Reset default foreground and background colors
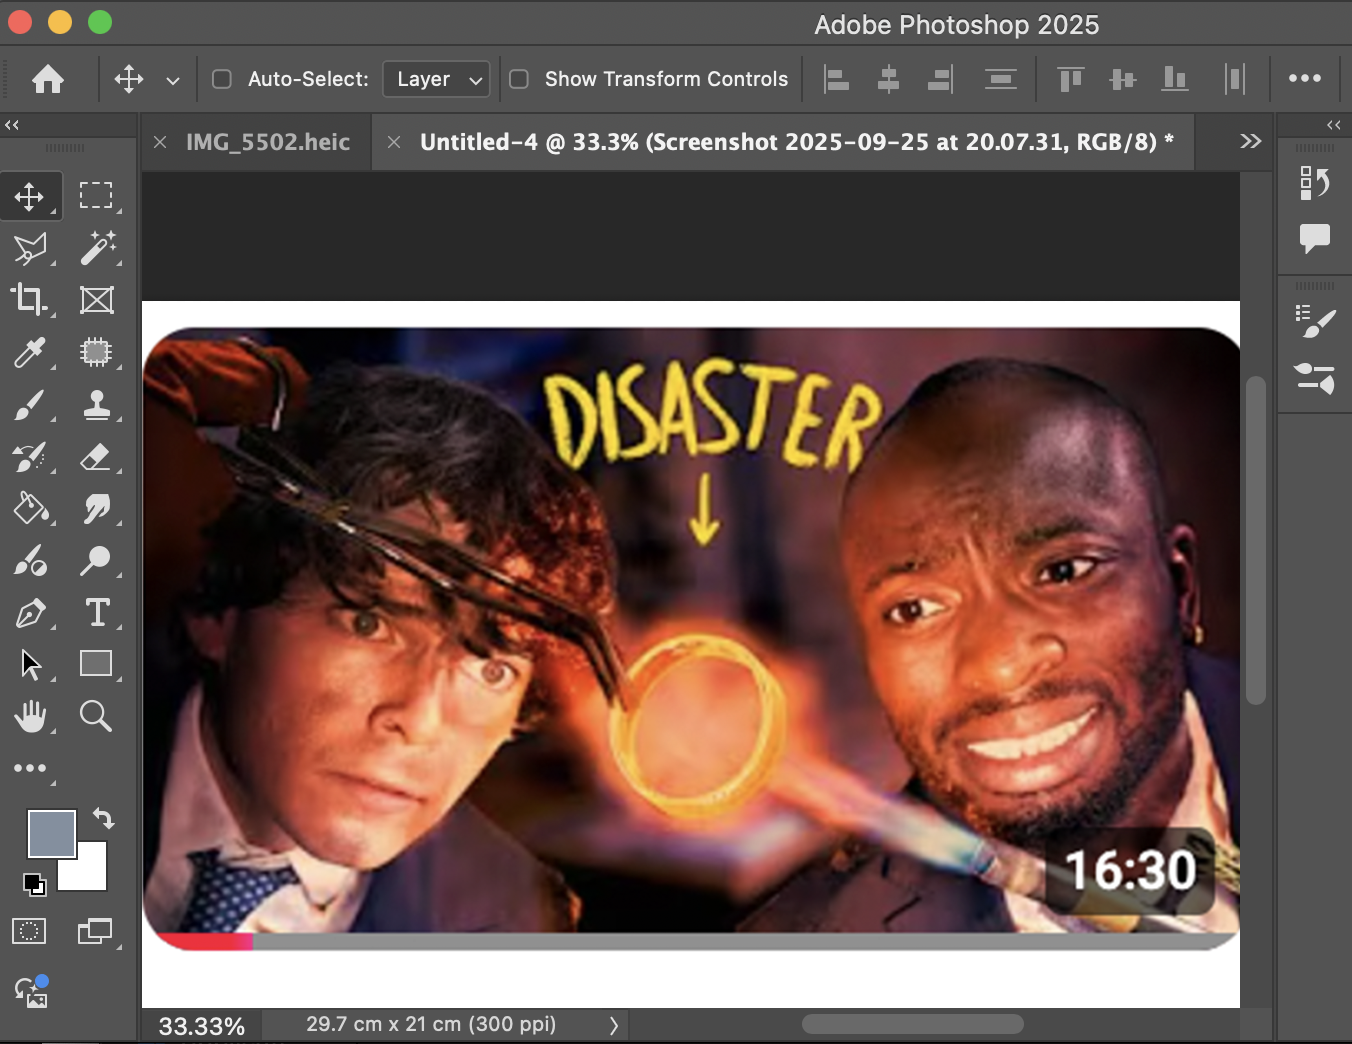The image size is (1352, 1044). click(34, 884)
